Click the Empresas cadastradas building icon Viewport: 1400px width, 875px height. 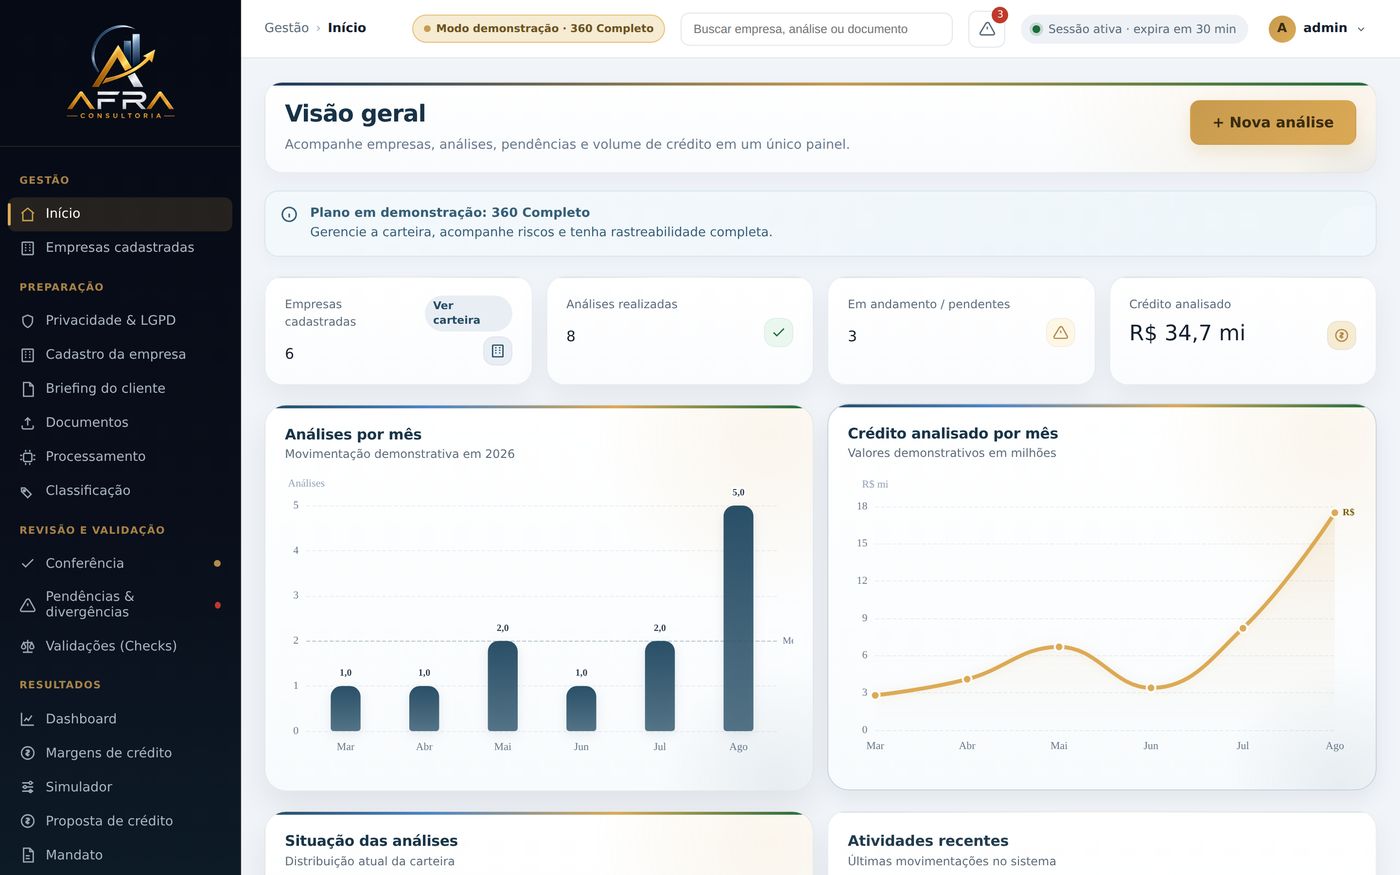pyautogui.click(x=28, y=248)
